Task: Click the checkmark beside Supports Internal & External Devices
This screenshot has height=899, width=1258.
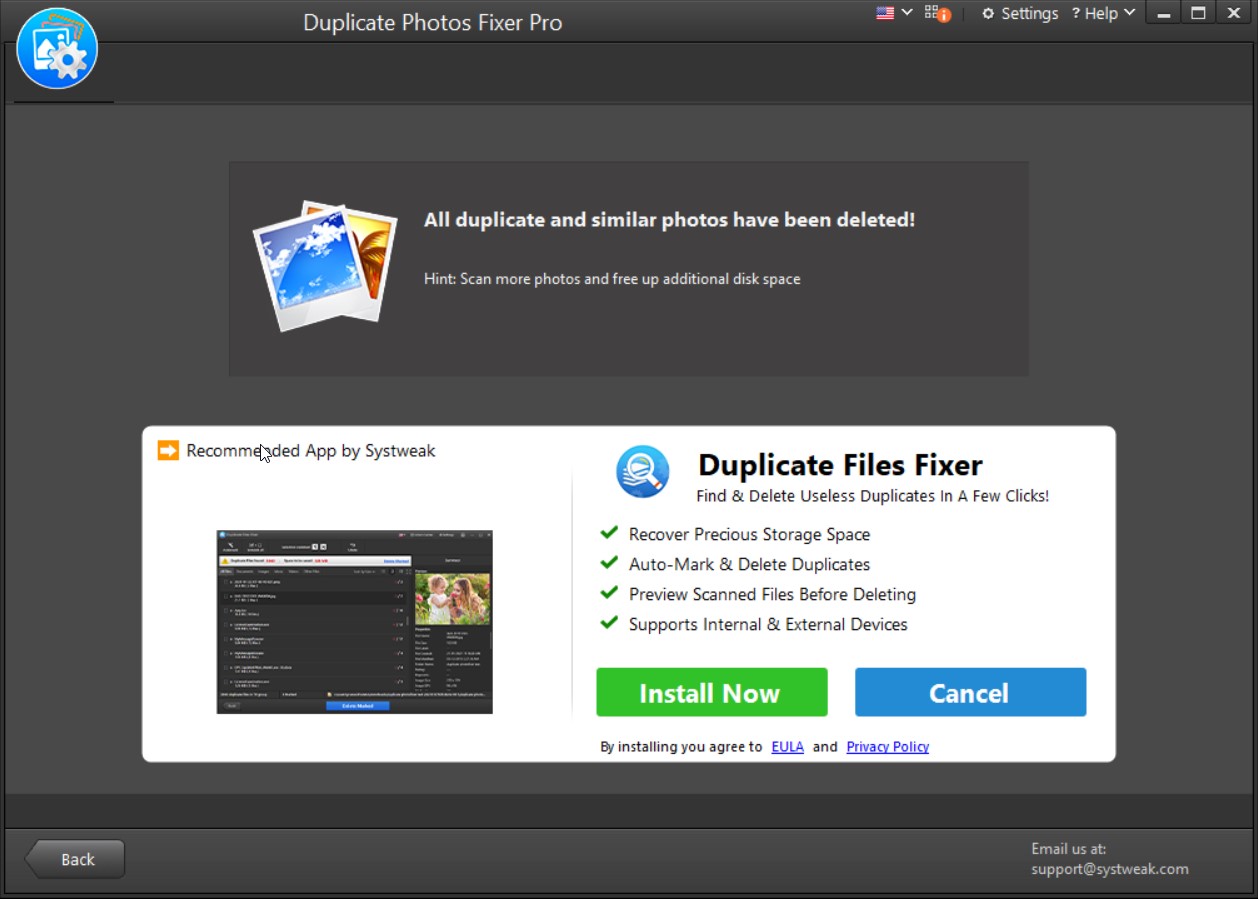Action: coord(609,623)
